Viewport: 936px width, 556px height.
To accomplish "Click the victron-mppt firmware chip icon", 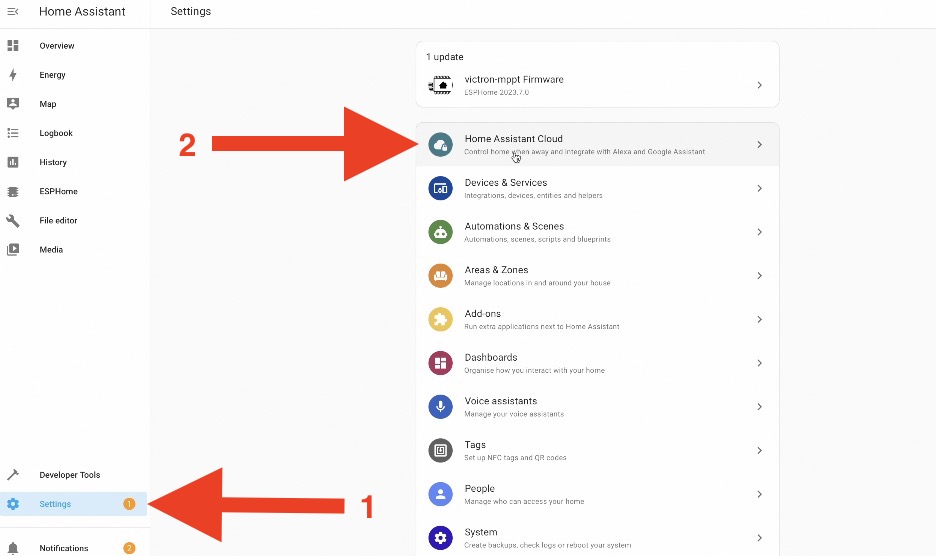I will pos(441,85).
